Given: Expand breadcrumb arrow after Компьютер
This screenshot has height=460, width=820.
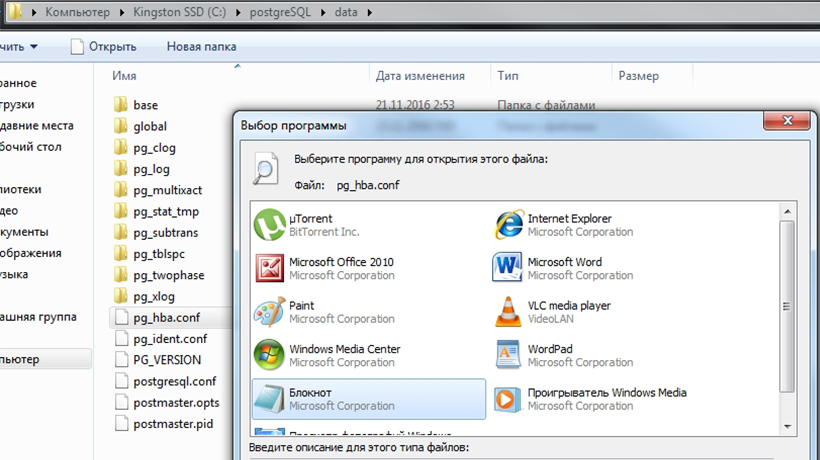Looking at the screenshot, I should (x=124, y=13).
